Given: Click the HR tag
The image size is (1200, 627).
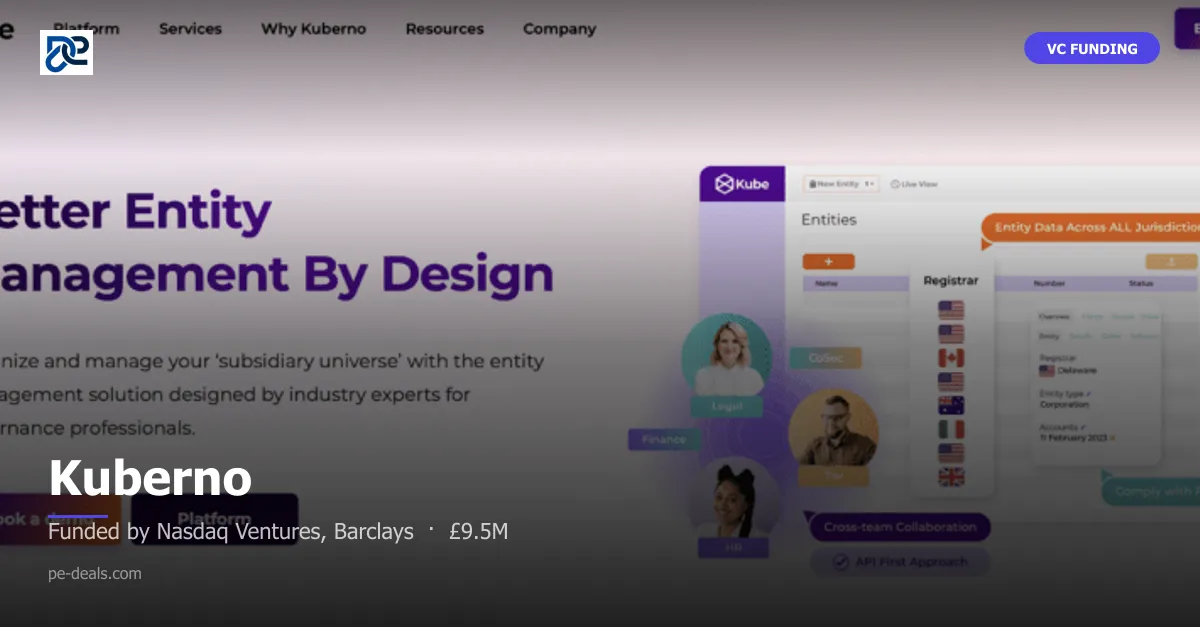Looking at the screenshot, I should [733, 548].
